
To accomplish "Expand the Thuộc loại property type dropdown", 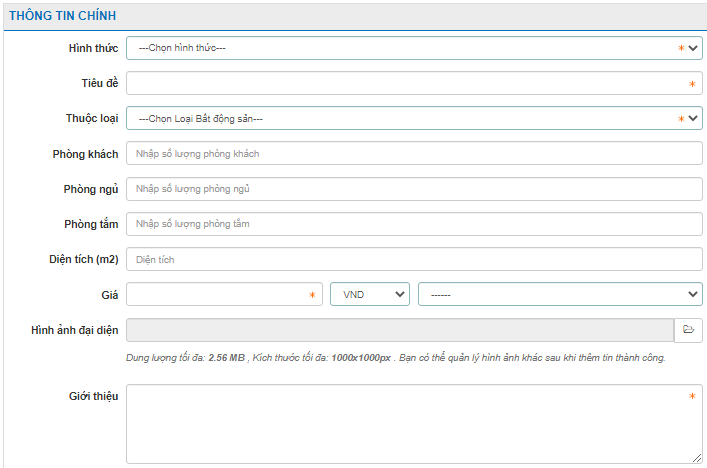I will pyautogui.click(x=413, y=119).
